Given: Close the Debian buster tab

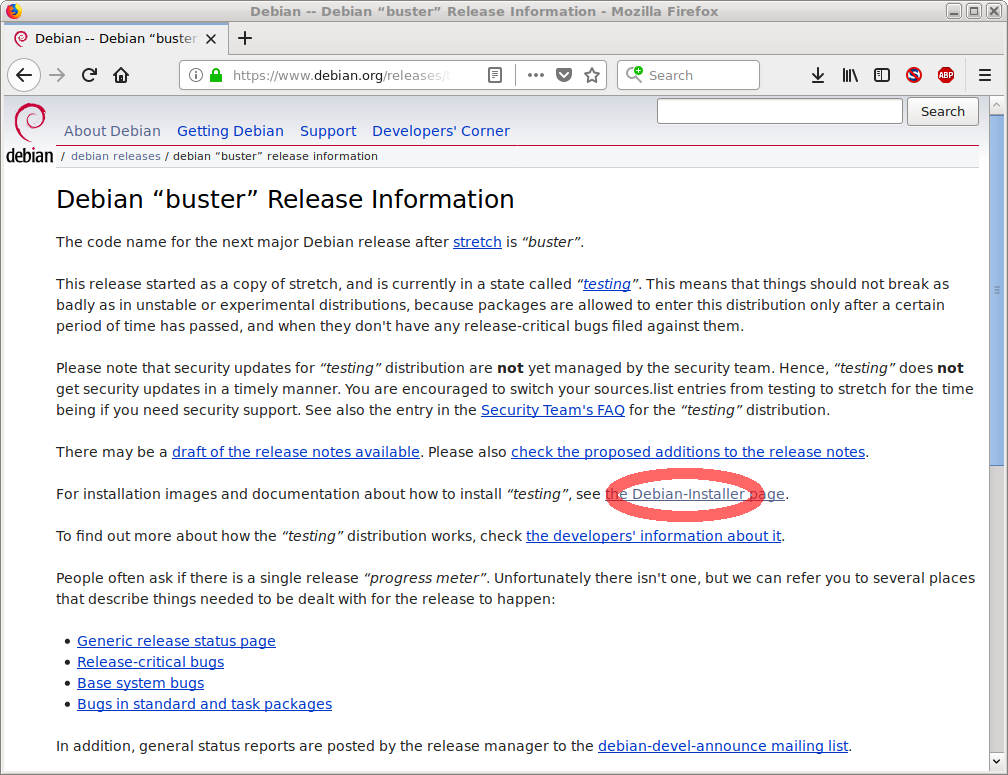Looking at the screenshot, I should 211,39.
